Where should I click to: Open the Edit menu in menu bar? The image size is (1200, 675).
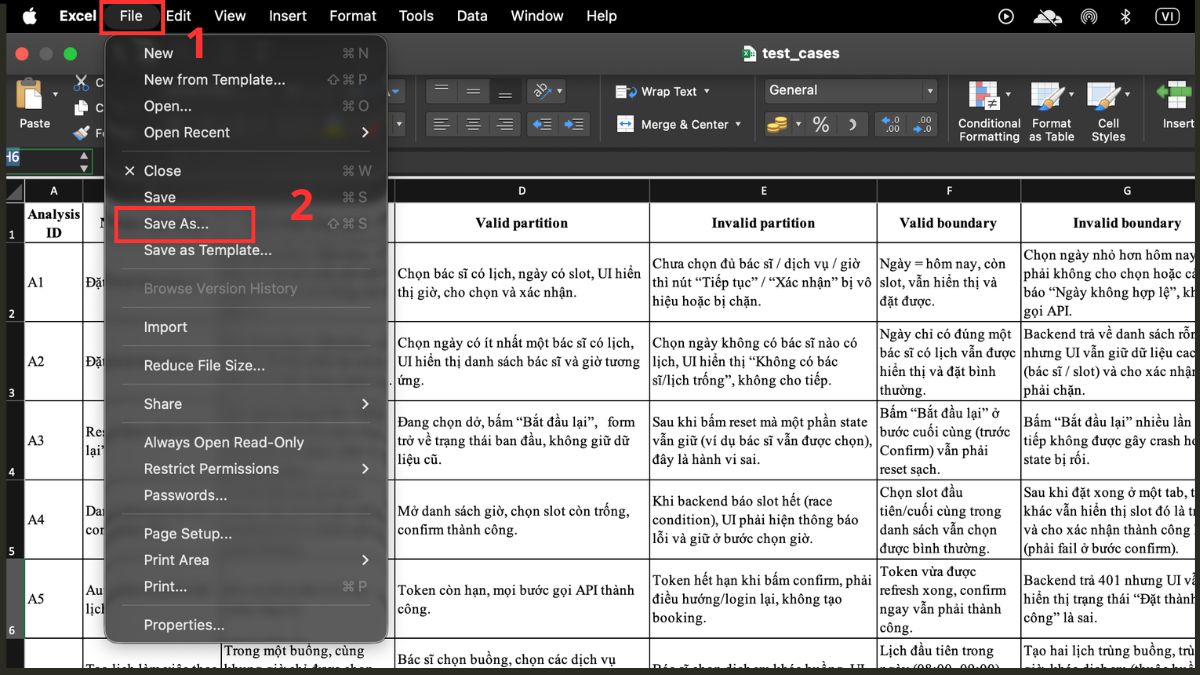(x=178, y=16)
